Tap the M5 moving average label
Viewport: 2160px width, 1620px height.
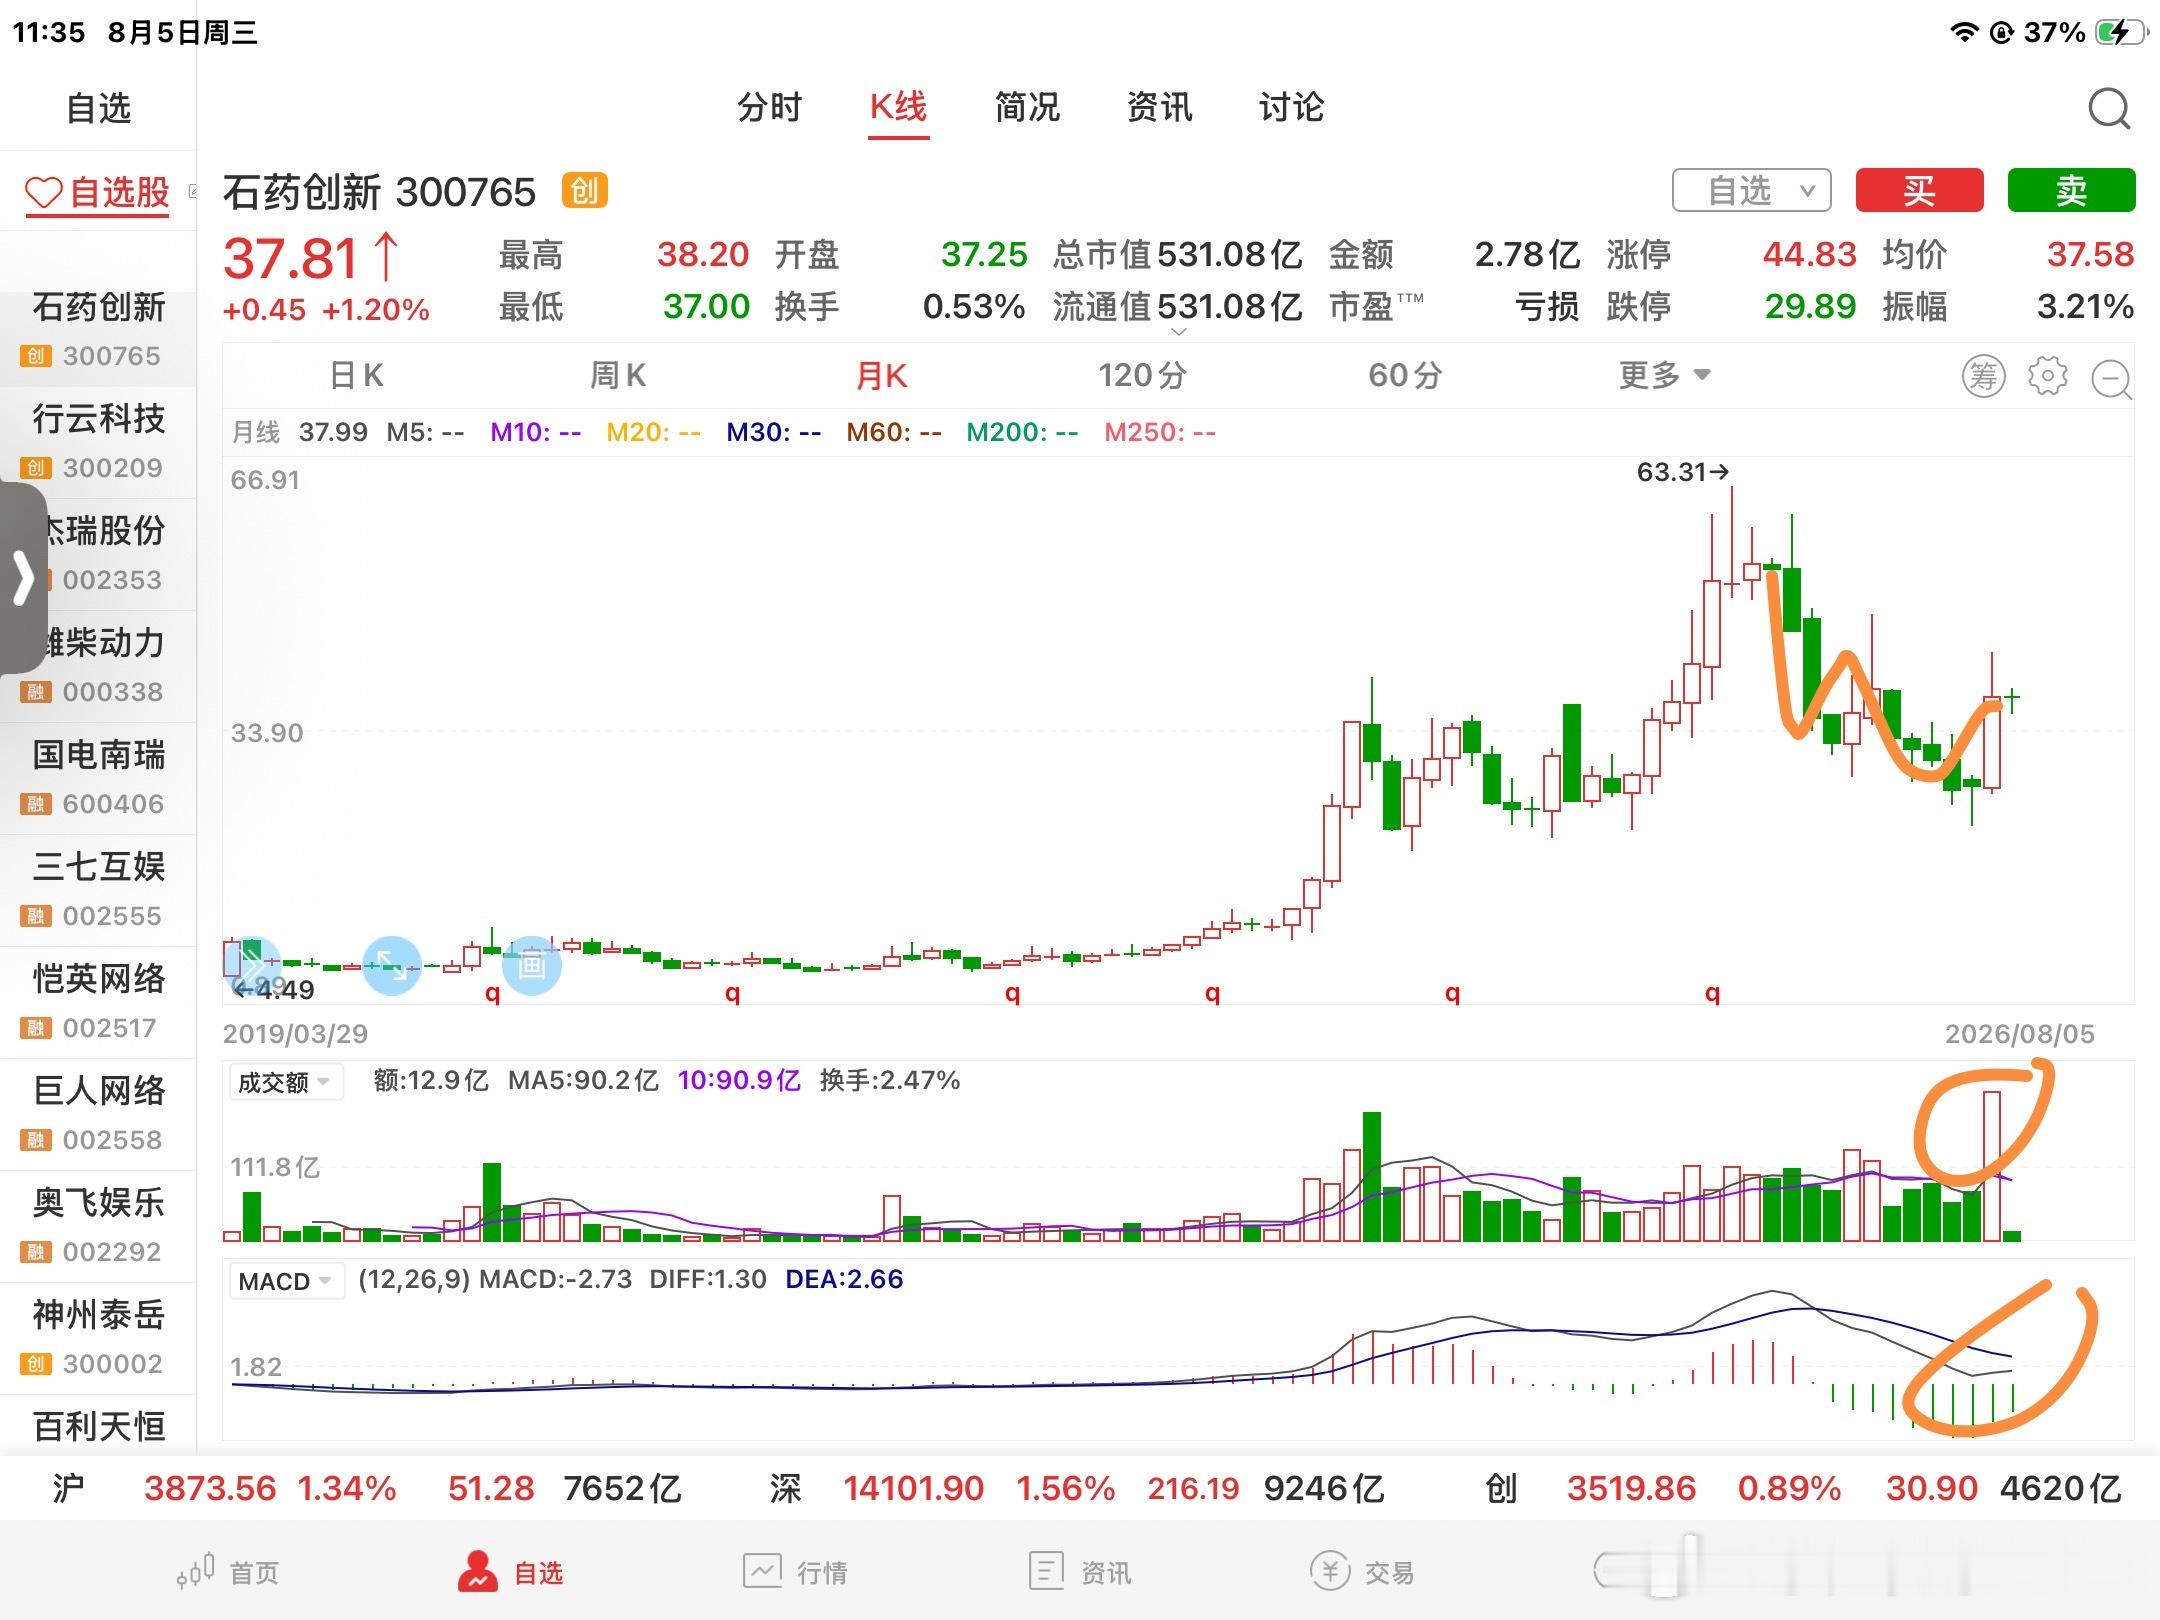[426, 432]
